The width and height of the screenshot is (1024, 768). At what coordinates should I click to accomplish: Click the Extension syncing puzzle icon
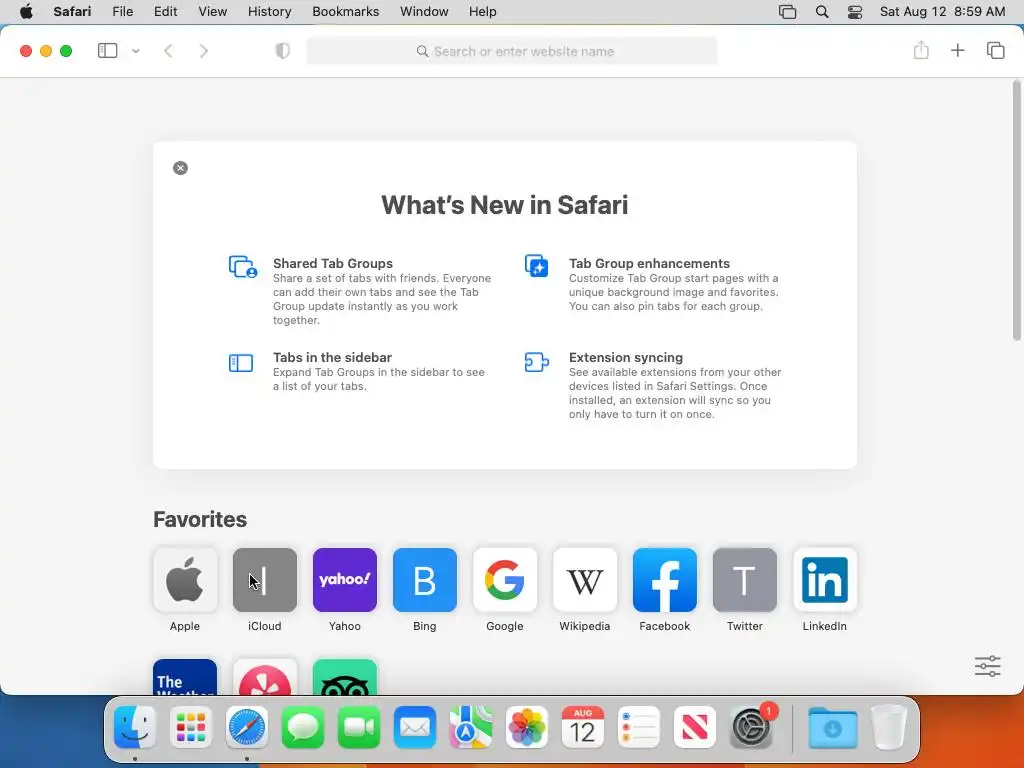pos(537,362)
